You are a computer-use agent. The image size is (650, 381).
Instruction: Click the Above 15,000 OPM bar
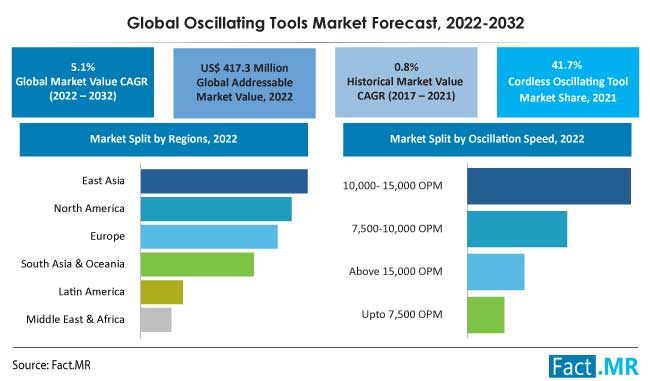coord(496,272)
